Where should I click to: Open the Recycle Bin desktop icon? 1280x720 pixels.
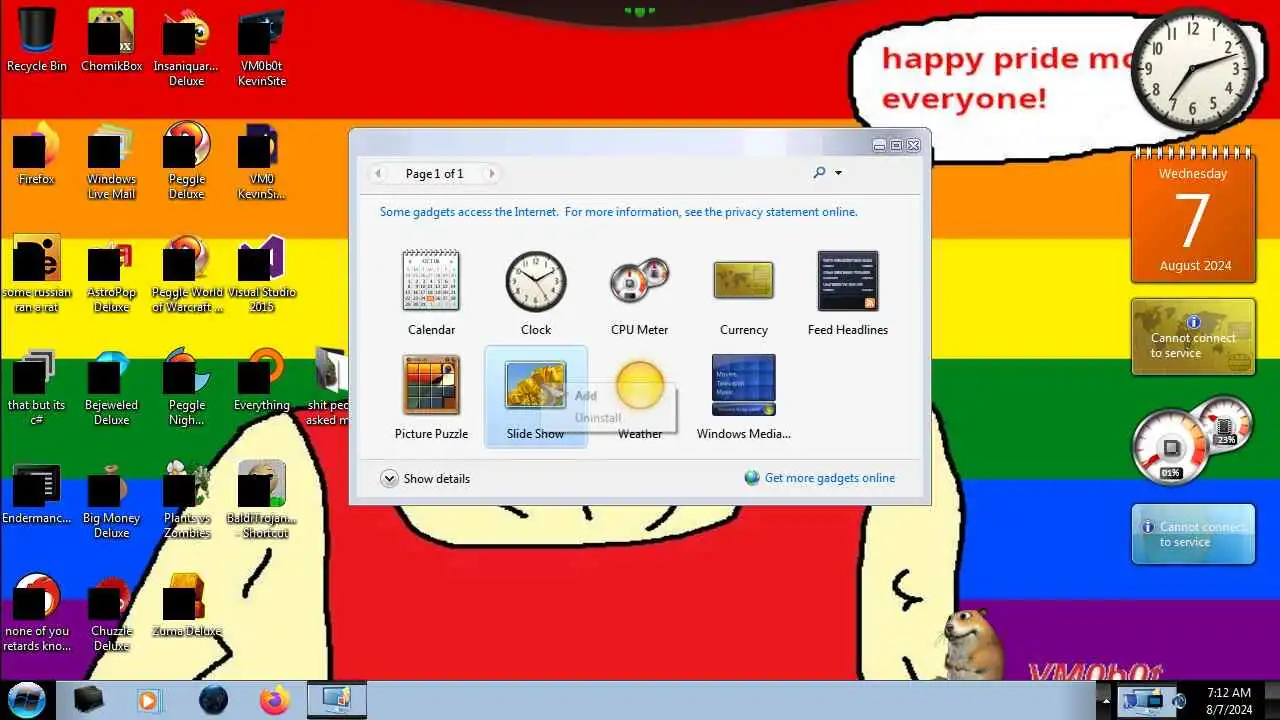pos(37,41)
